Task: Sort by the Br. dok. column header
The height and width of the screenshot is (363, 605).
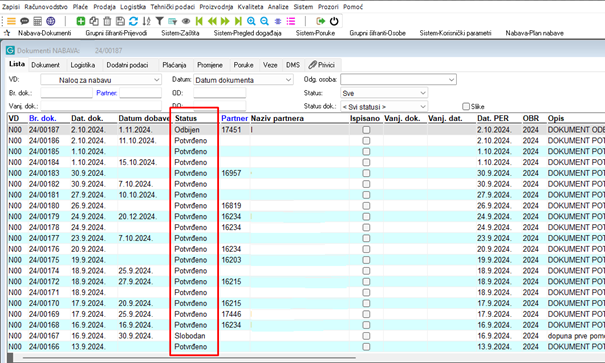Action: [42, 118]
